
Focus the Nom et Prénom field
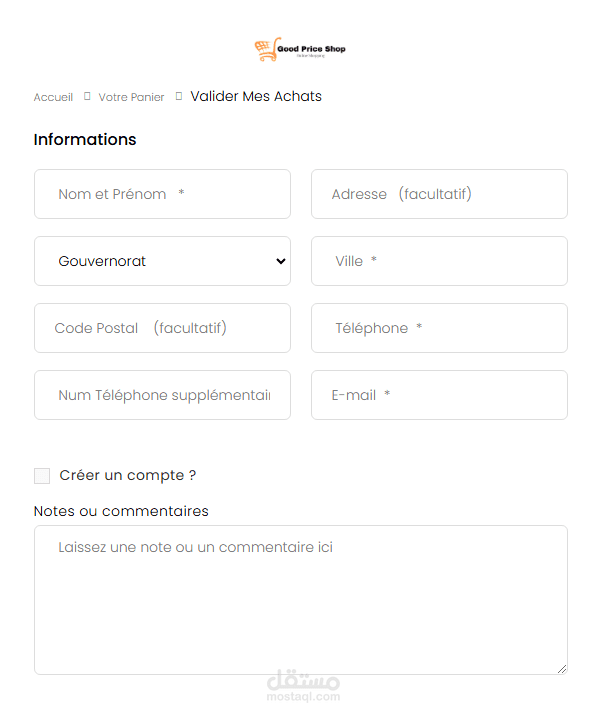pyautogui.click(x=162, y=194)
